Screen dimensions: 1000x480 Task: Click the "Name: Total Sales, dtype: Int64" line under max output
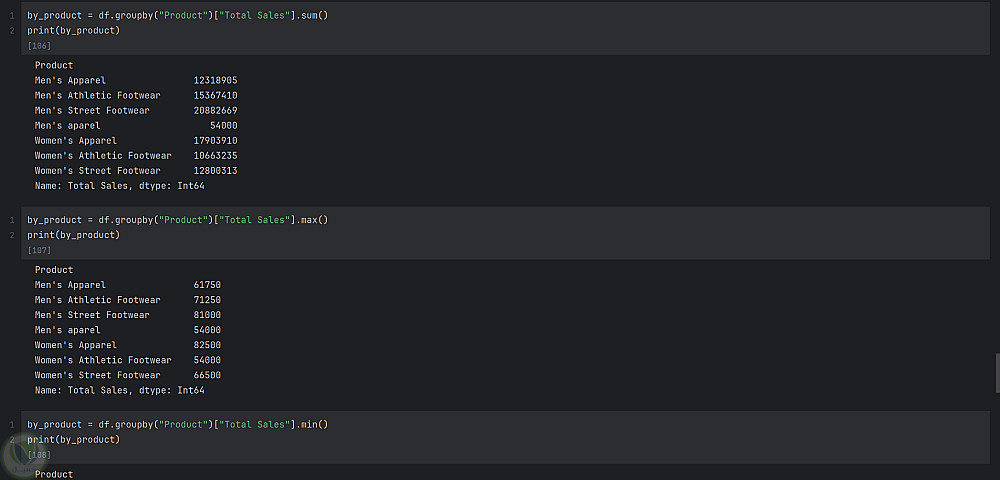119,390
